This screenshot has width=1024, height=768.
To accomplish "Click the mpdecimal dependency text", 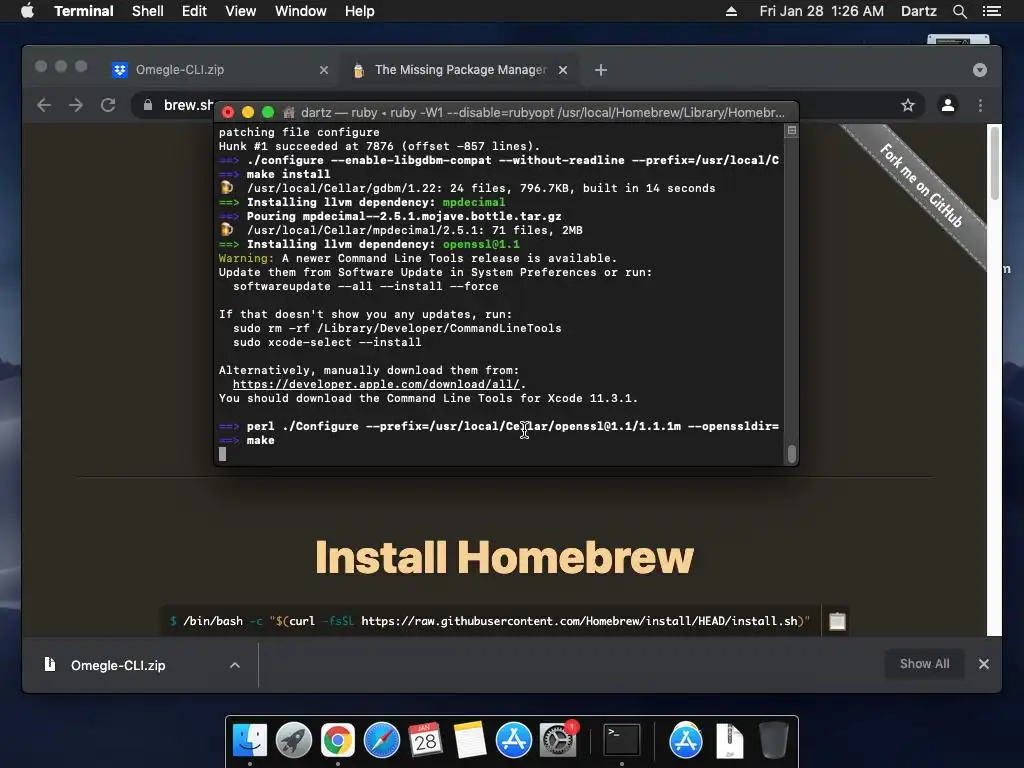I will coord(473,202).
